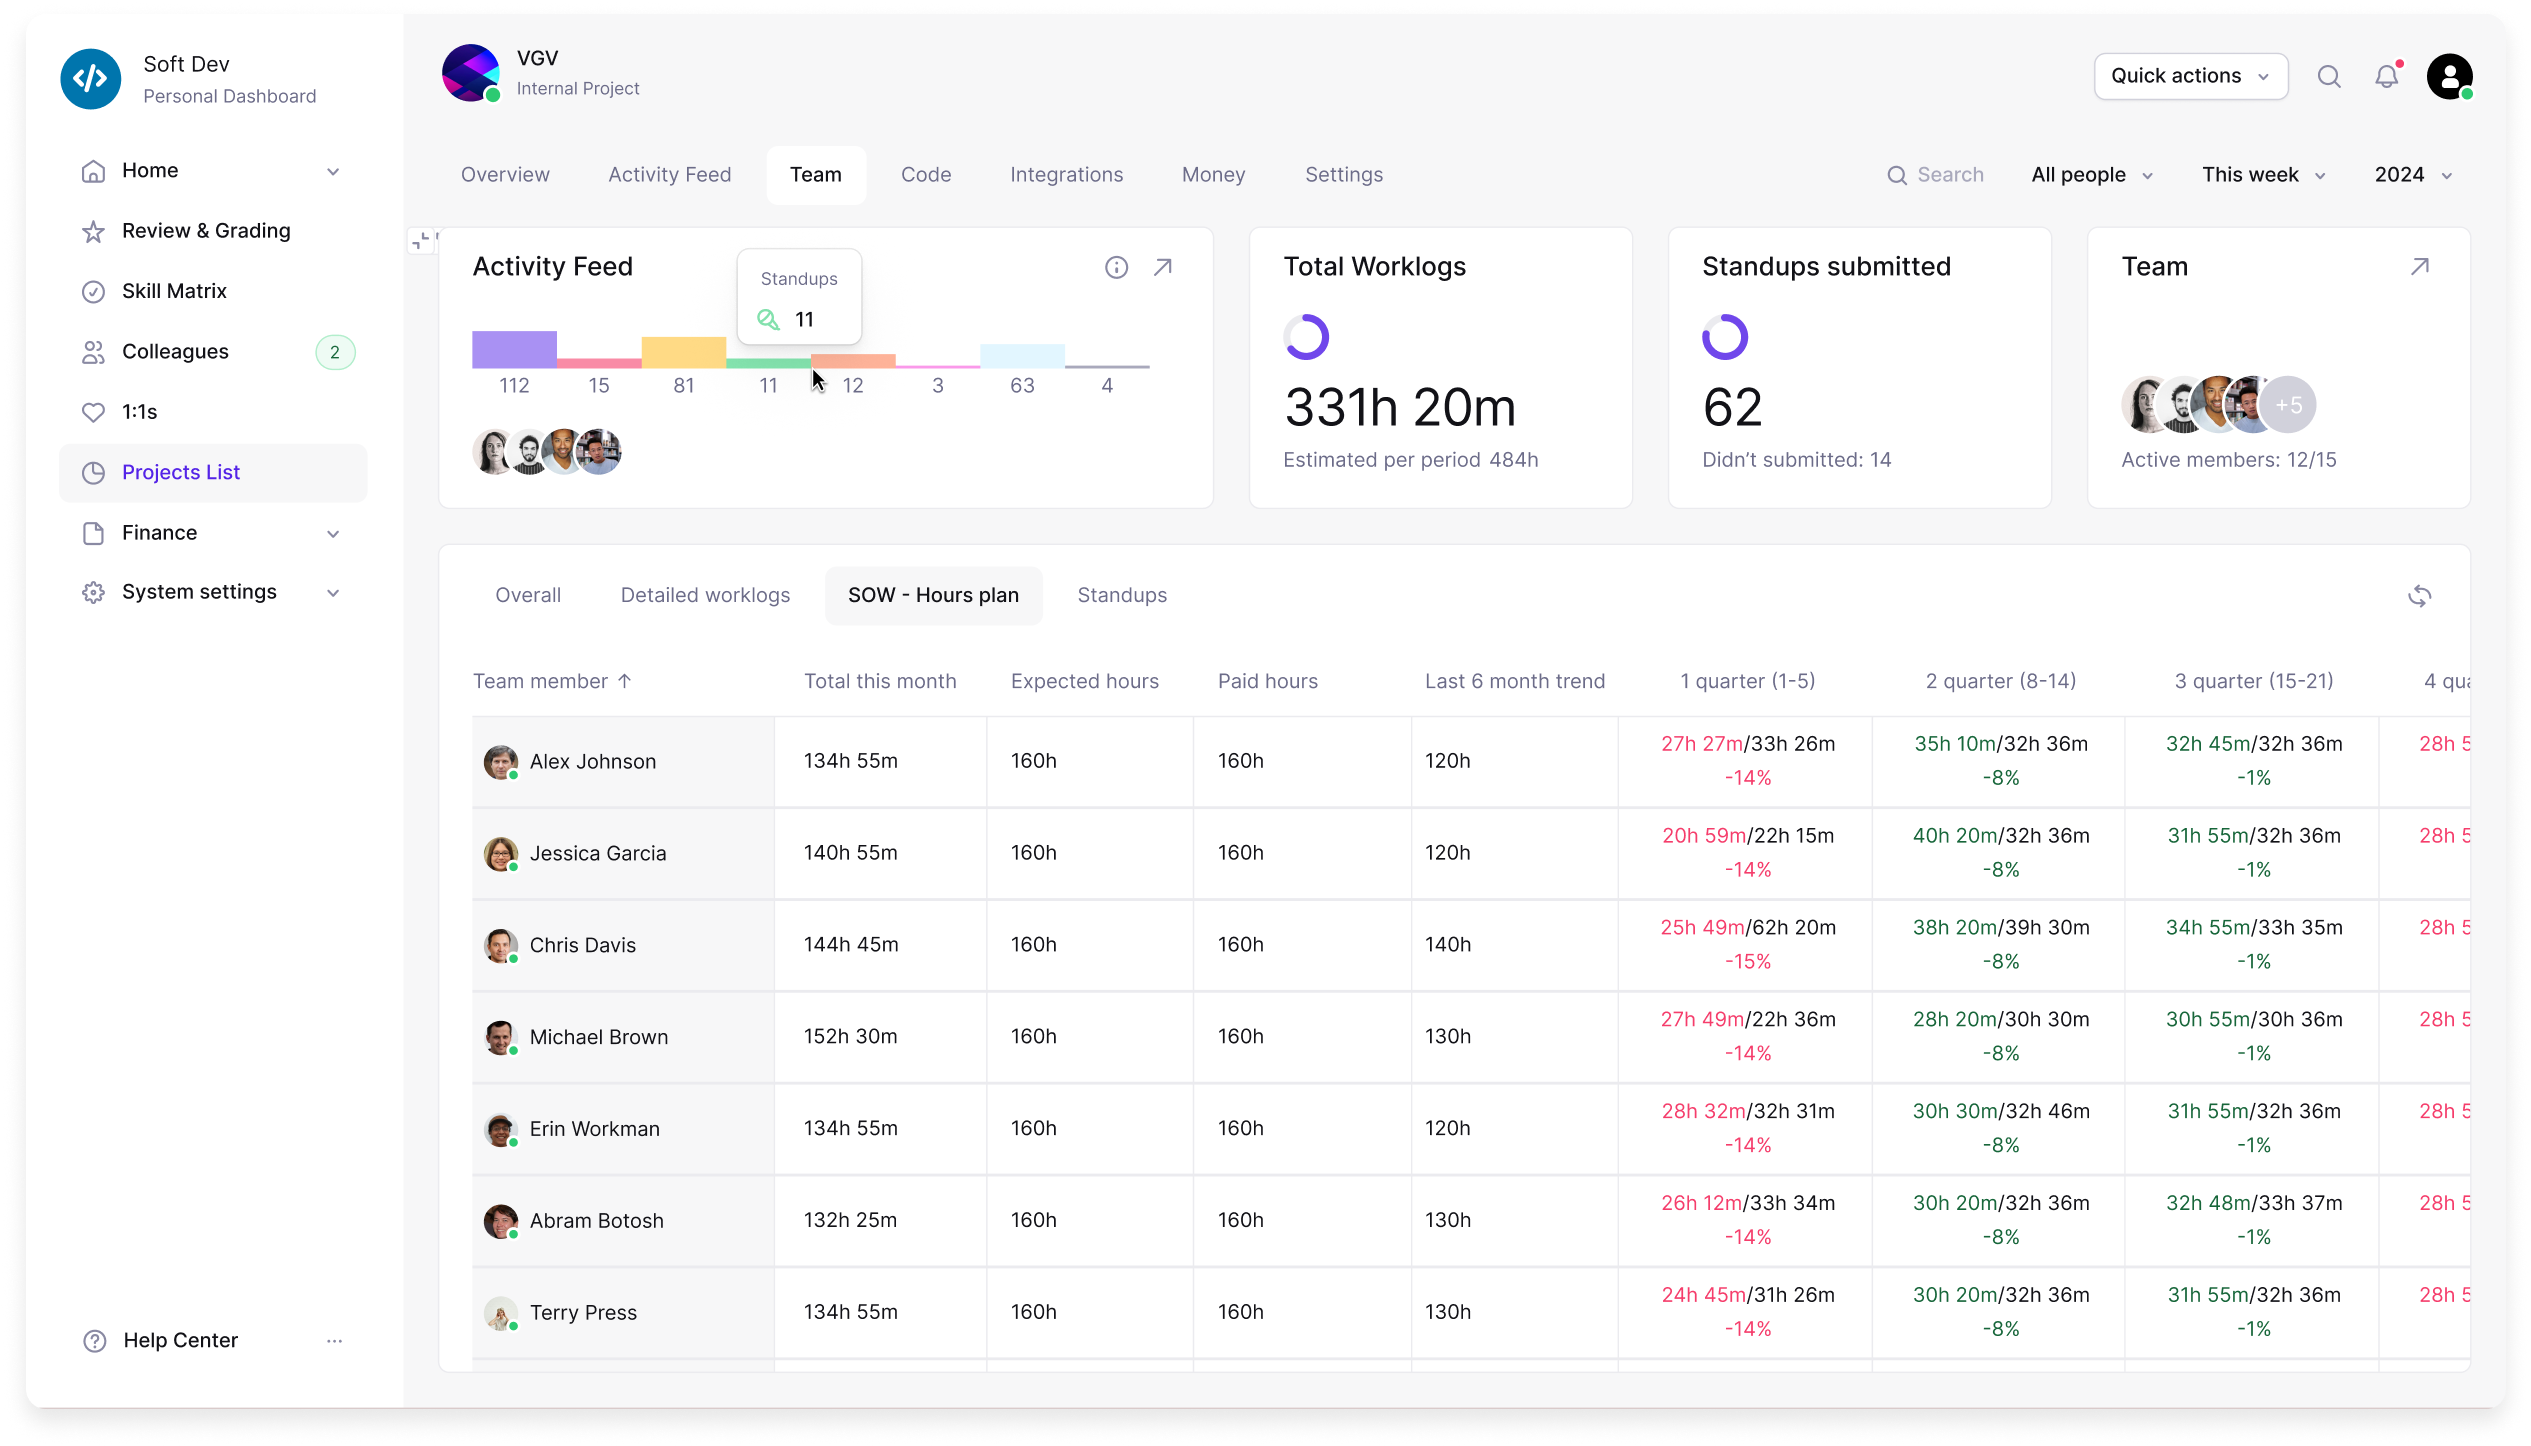This screenshot has height=1446, width=2531.
Task: Open the search magnifier icon in top bar
Action: pos(2330,76)
